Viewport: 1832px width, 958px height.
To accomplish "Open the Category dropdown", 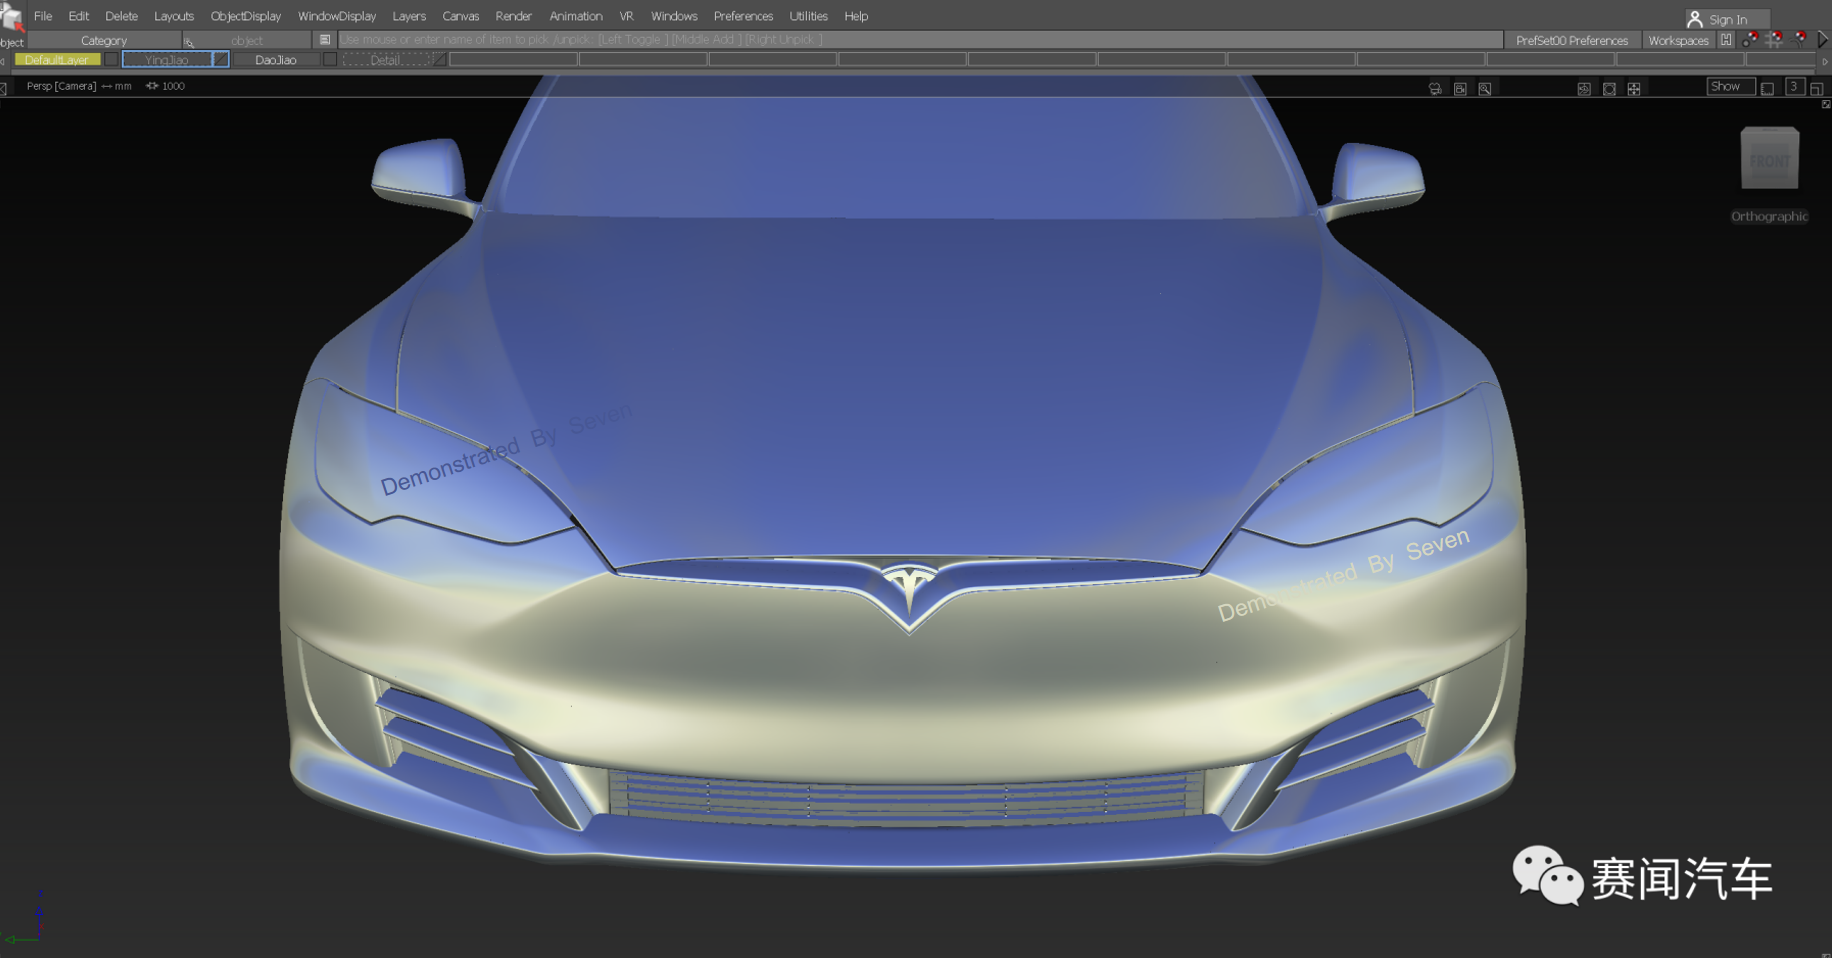I will pyautogui.click(x=104, y=40).
